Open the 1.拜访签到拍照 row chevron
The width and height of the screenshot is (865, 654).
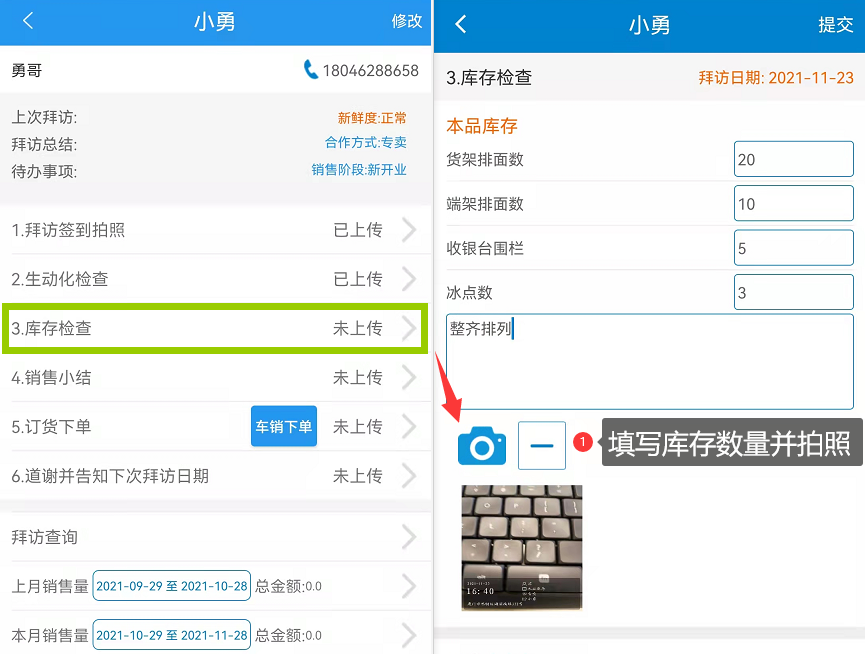(408, 230)
